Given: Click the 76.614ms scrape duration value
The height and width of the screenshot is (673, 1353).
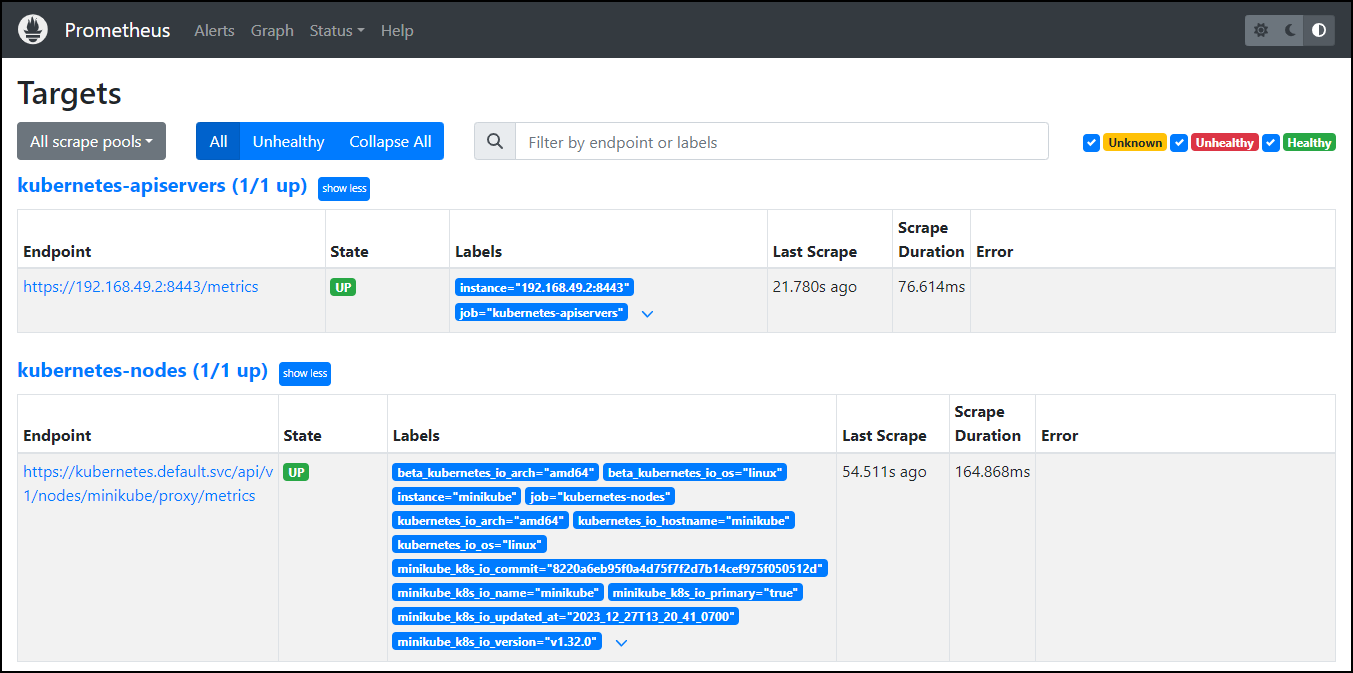Looking at the screenshot, I should [x=932, y=287].
